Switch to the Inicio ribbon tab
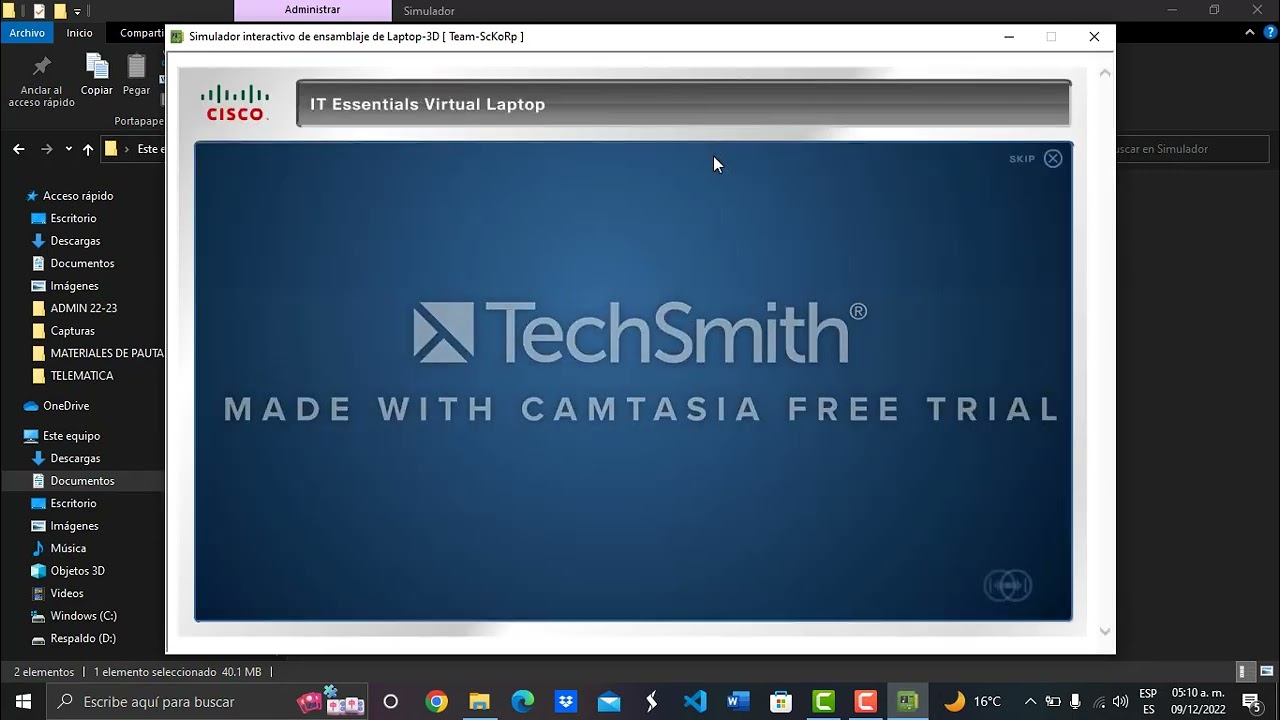 pyautogui.click(x=79, y=33)
